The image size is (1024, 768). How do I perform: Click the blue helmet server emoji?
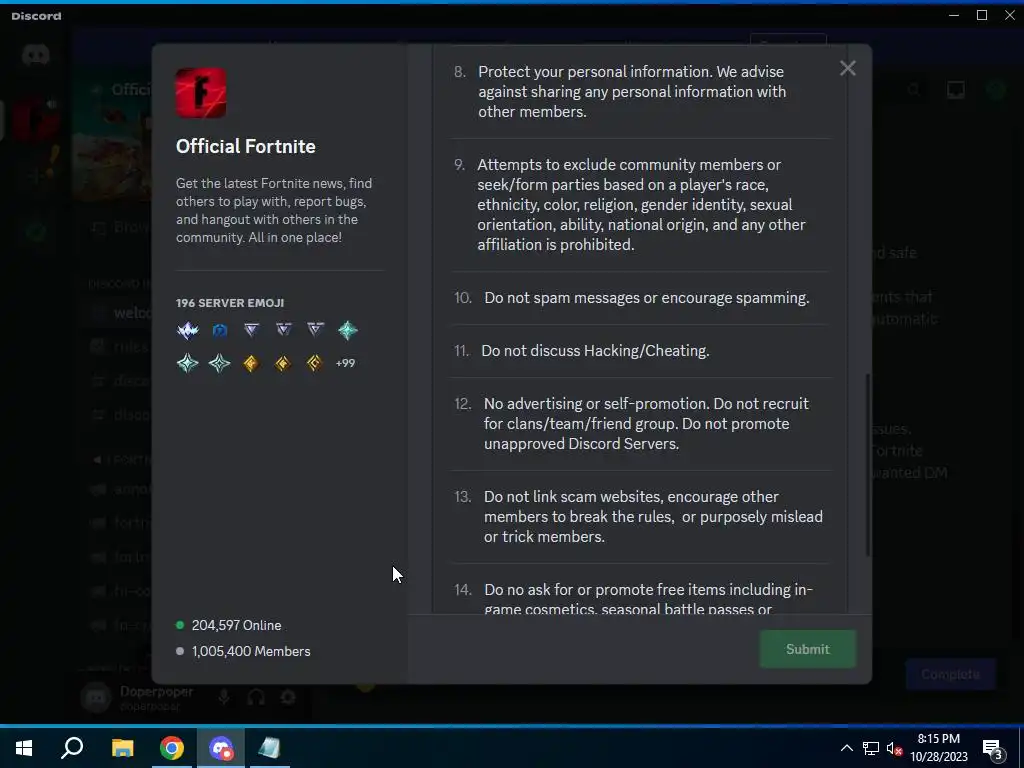pyautogui.click(x=219, y=330)
